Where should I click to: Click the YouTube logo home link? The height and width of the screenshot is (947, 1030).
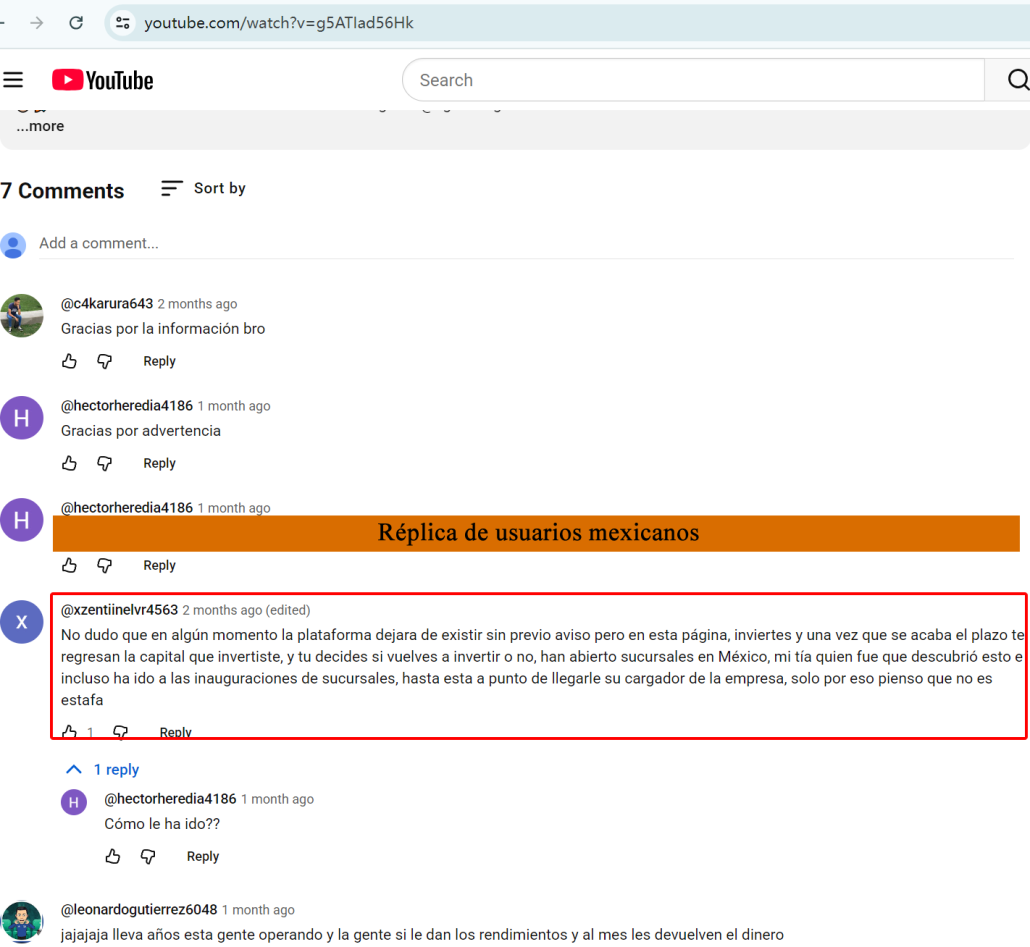click(x=103, y=80)
